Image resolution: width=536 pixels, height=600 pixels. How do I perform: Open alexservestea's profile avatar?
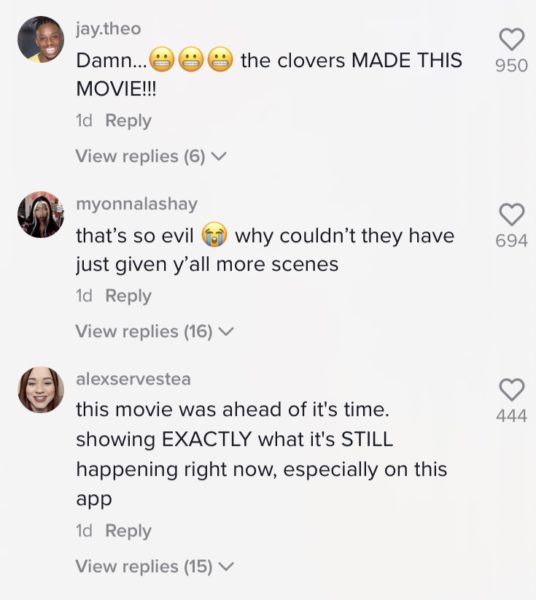[41, 390]
